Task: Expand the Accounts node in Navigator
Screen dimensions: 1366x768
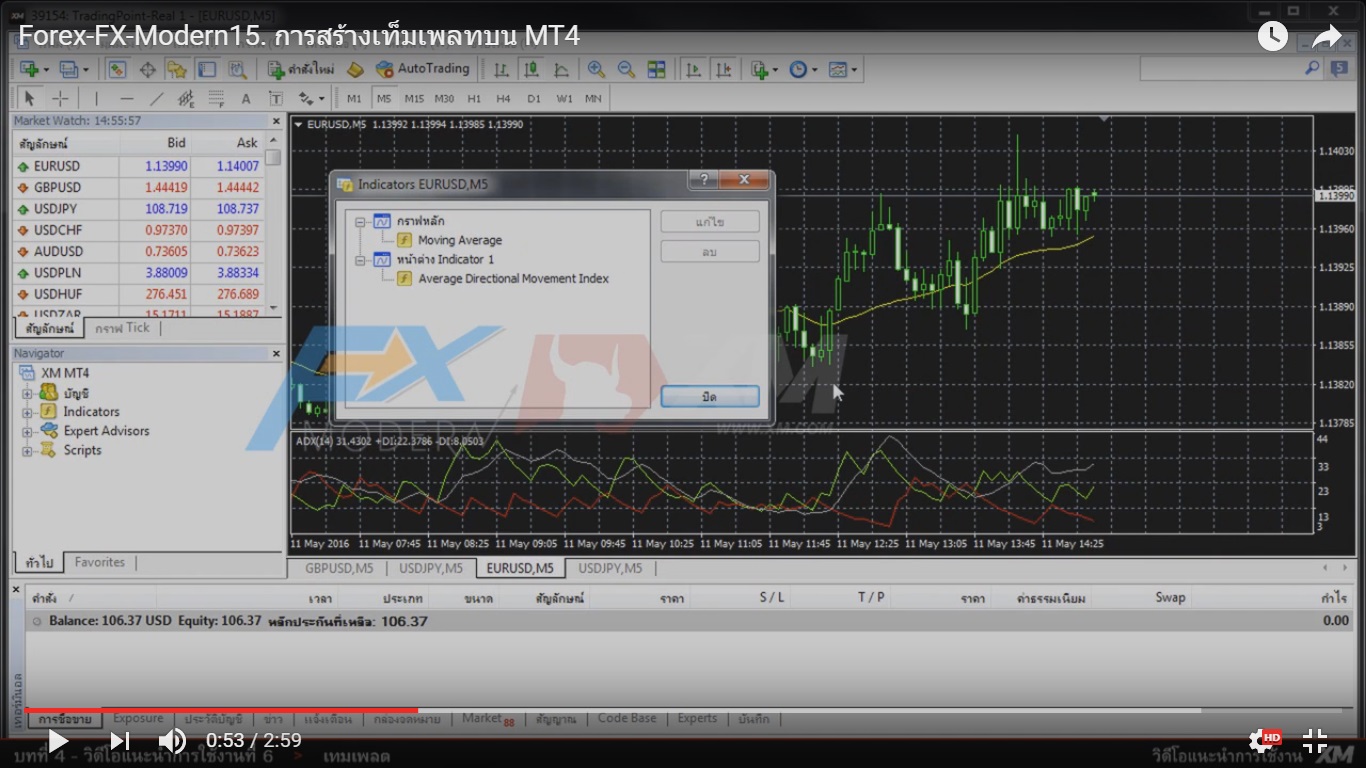Action: [x=27, y=393]
